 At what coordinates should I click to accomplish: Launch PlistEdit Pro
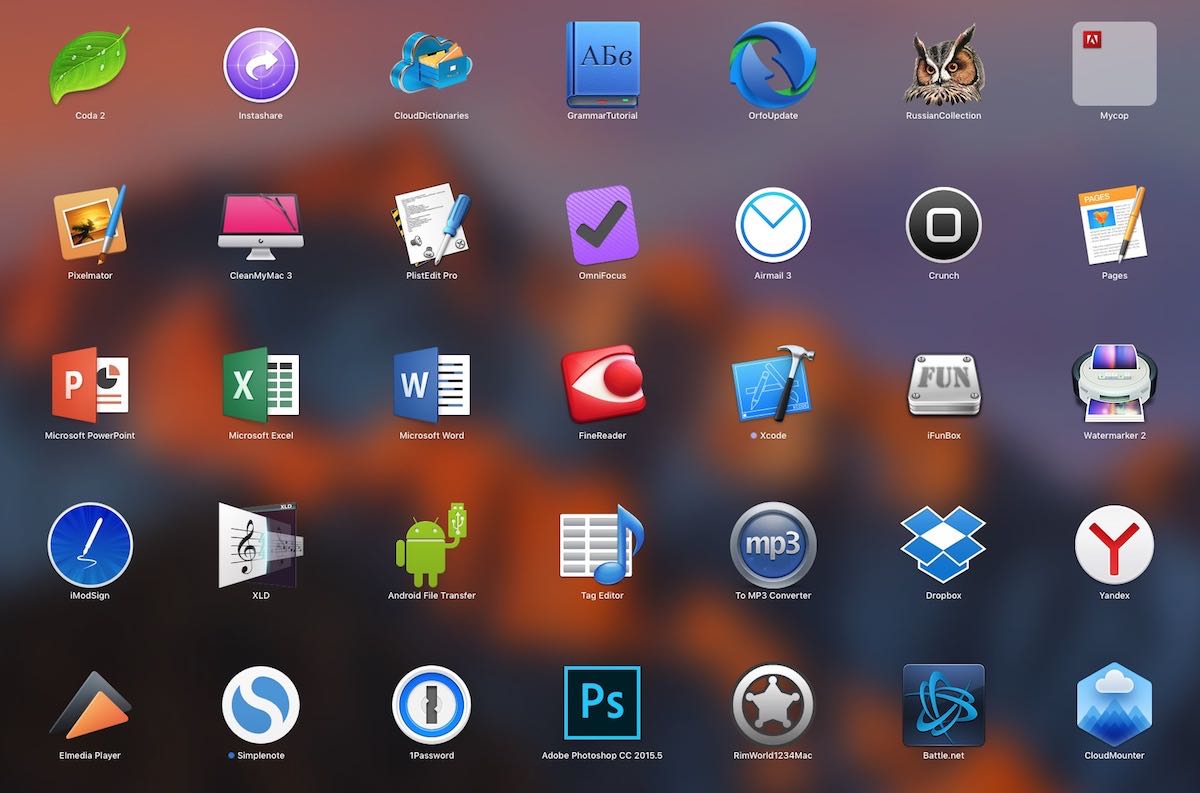(431, 225)
